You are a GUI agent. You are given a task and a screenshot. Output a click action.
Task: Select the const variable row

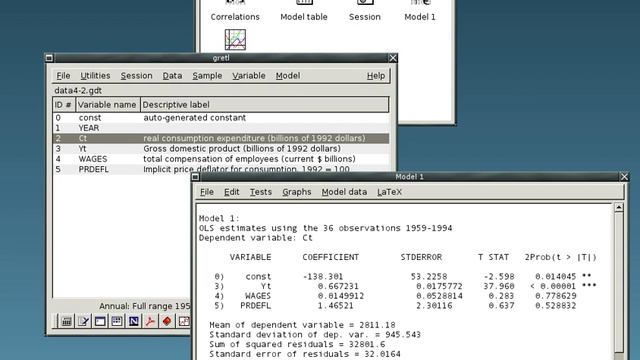tap(221, 118)
